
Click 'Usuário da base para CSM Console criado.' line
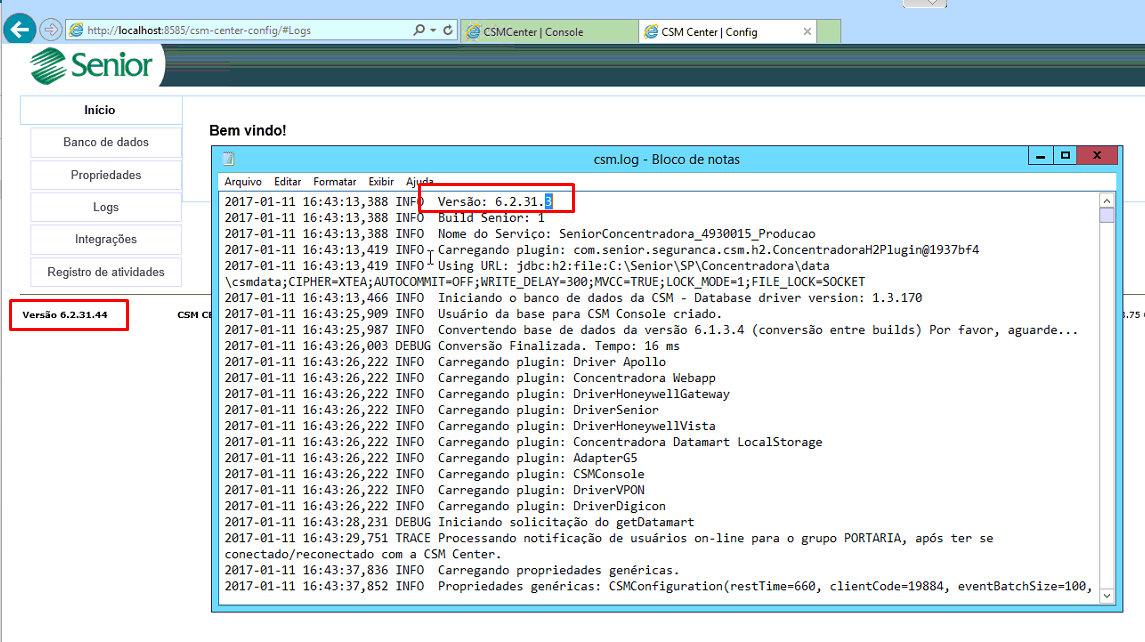tap(580, 314)
